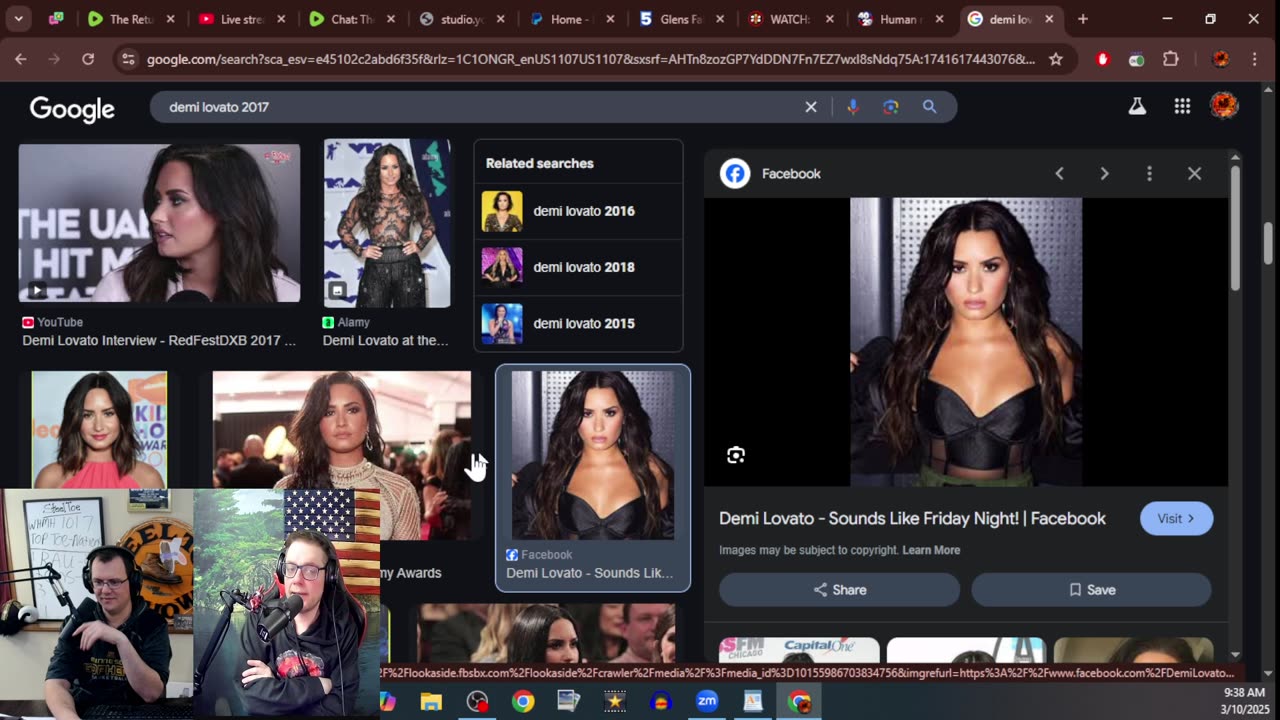1280x720 pixels.
Task: Open Google Chrome taskbar icon
Action: coord(523,702)
